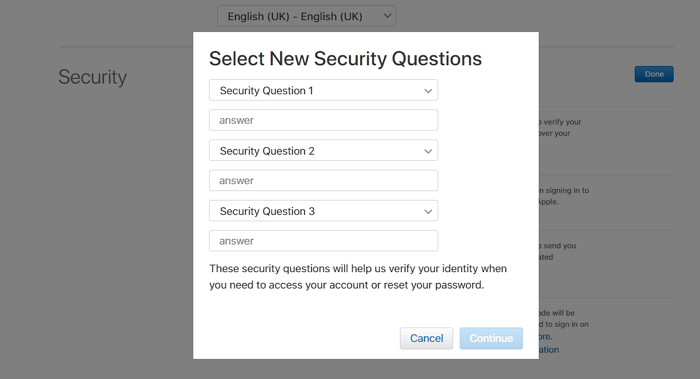700x379 pixels.
Task: Open the English (UK) language selector
Action: tap(306, 16)
